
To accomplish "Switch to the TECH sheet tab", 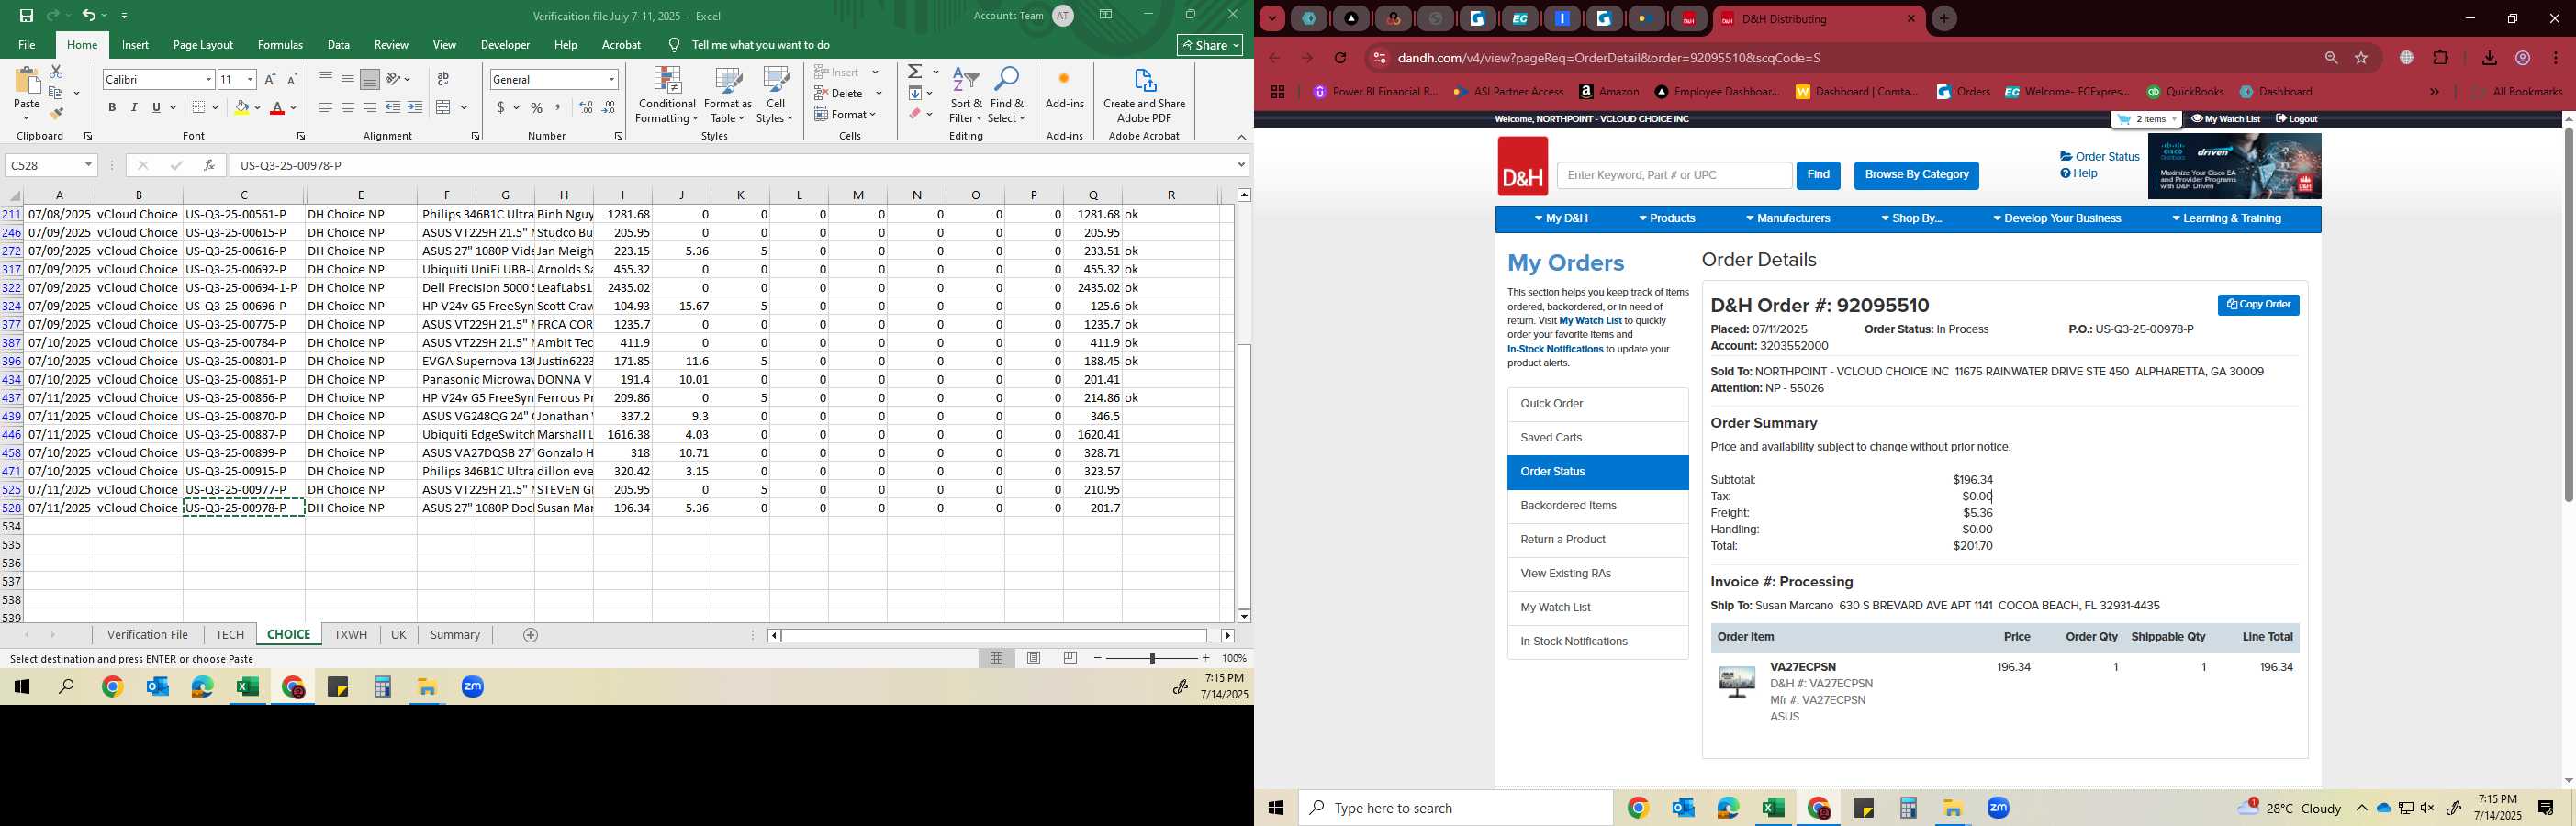I will [229, 635].
